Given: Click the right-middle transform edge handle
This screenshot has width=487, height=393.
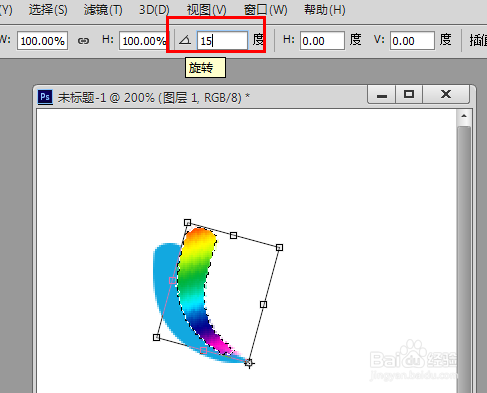Looking at the screenshot, I should pyautogui.click(x=263, y=304).
